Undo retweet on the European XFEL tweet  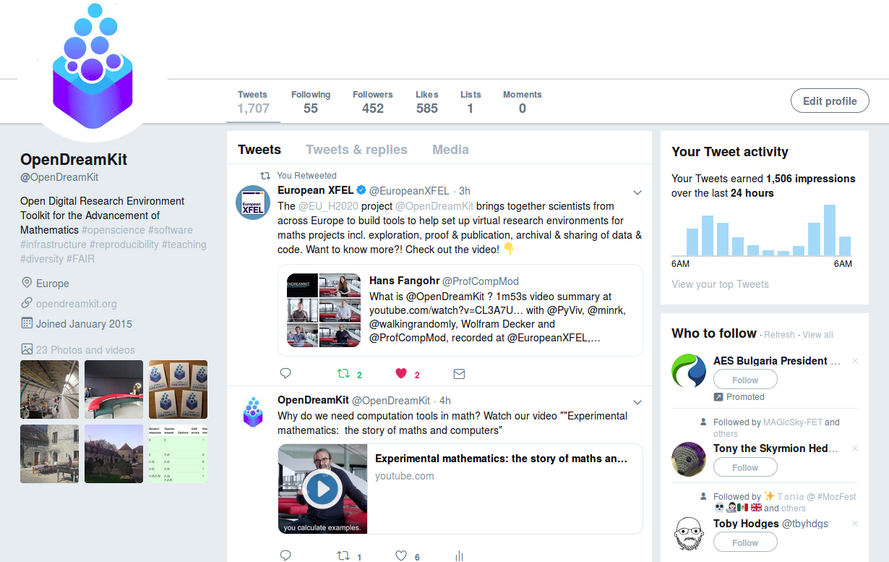pos(343,373)
